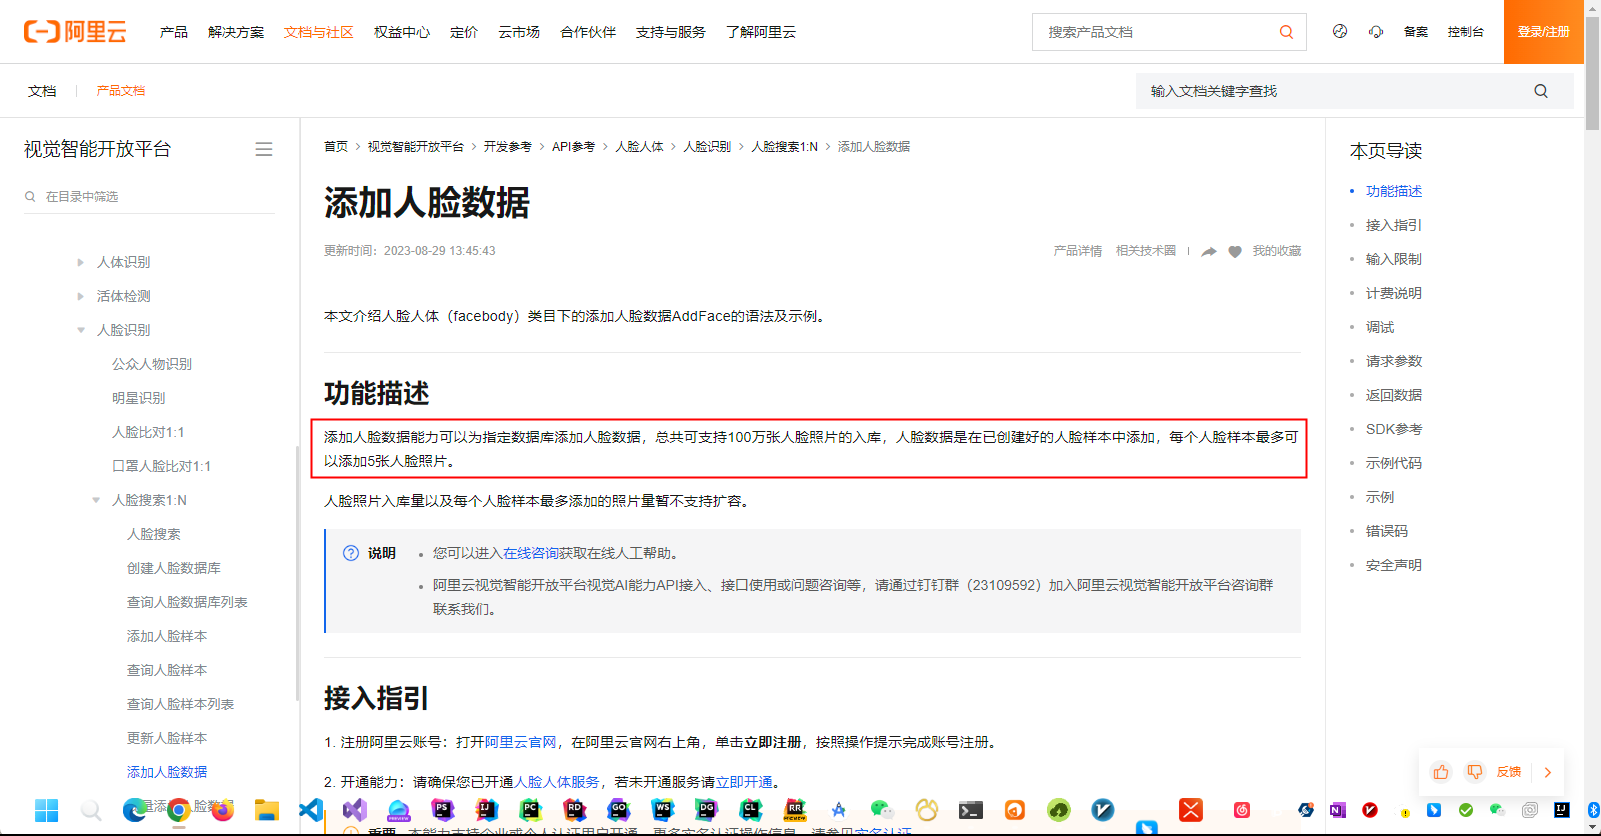Expand the feedback panel arrow

(x=1548, y=772)
